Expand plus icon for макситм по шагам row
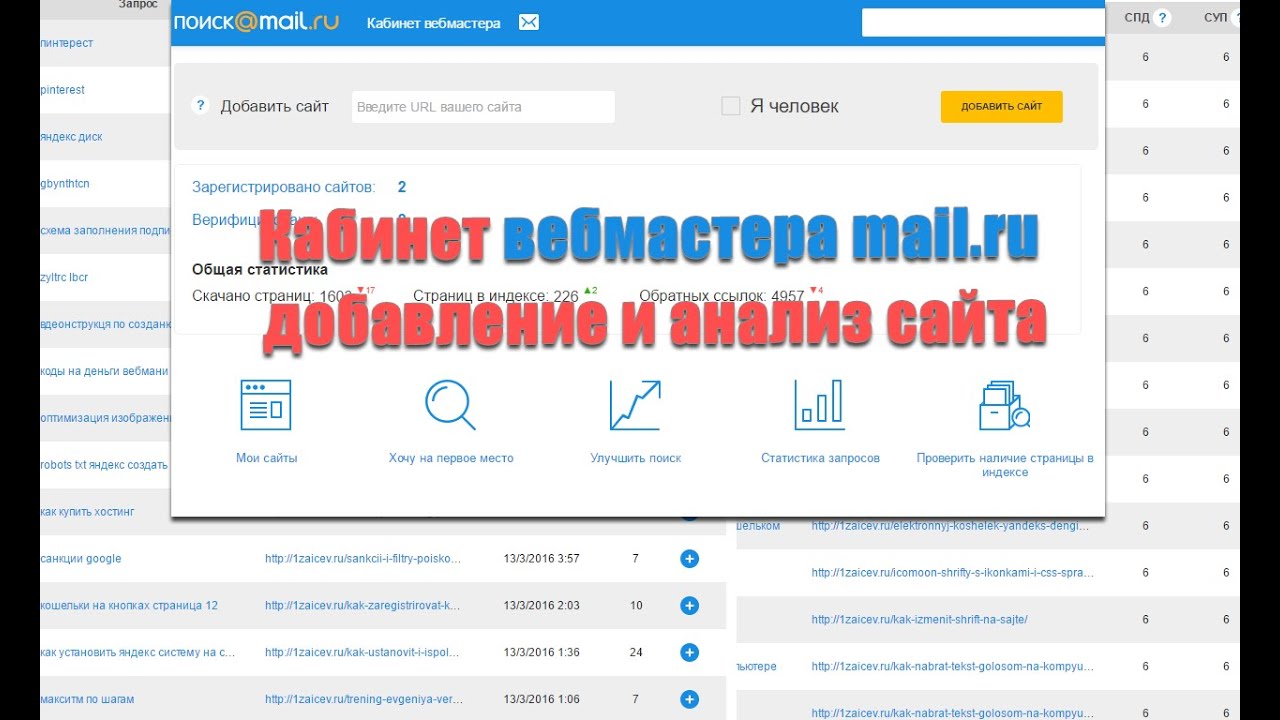 [689, 699]
